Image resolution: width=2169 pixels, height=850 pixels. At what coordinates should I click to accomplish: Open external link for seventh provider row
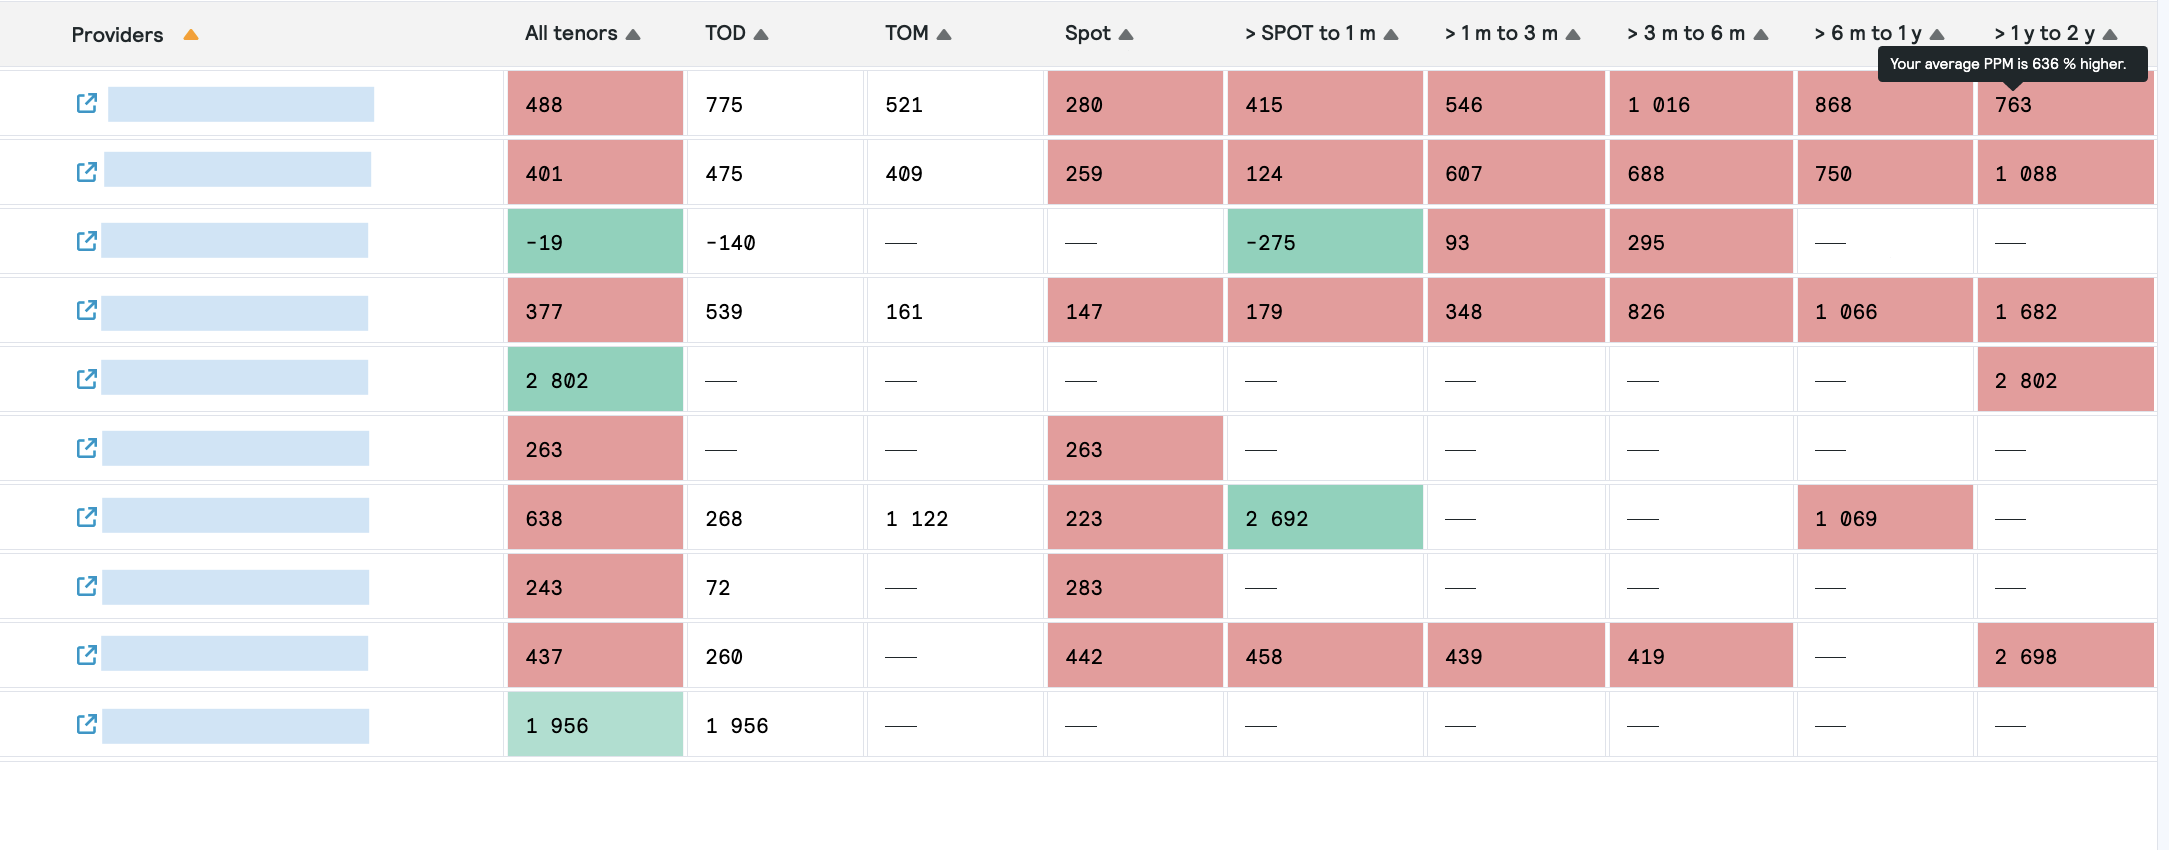point(87,517)
